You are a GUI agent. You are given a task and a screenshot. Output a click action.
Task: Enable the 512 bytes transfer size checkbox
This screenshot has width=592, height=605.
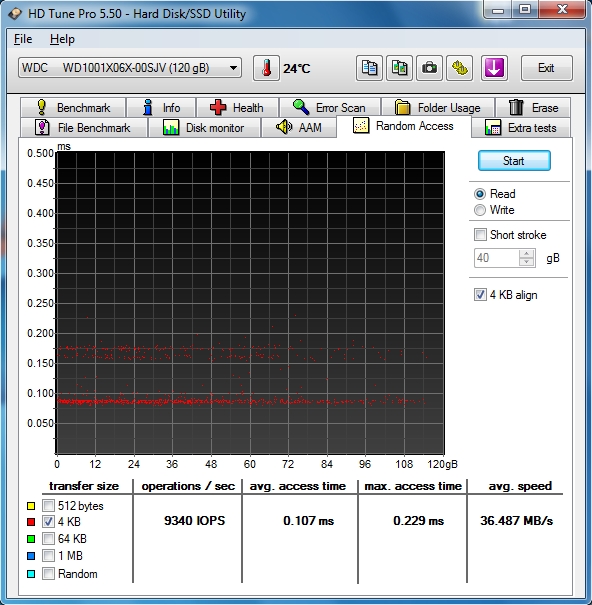(x=48, y=505)
